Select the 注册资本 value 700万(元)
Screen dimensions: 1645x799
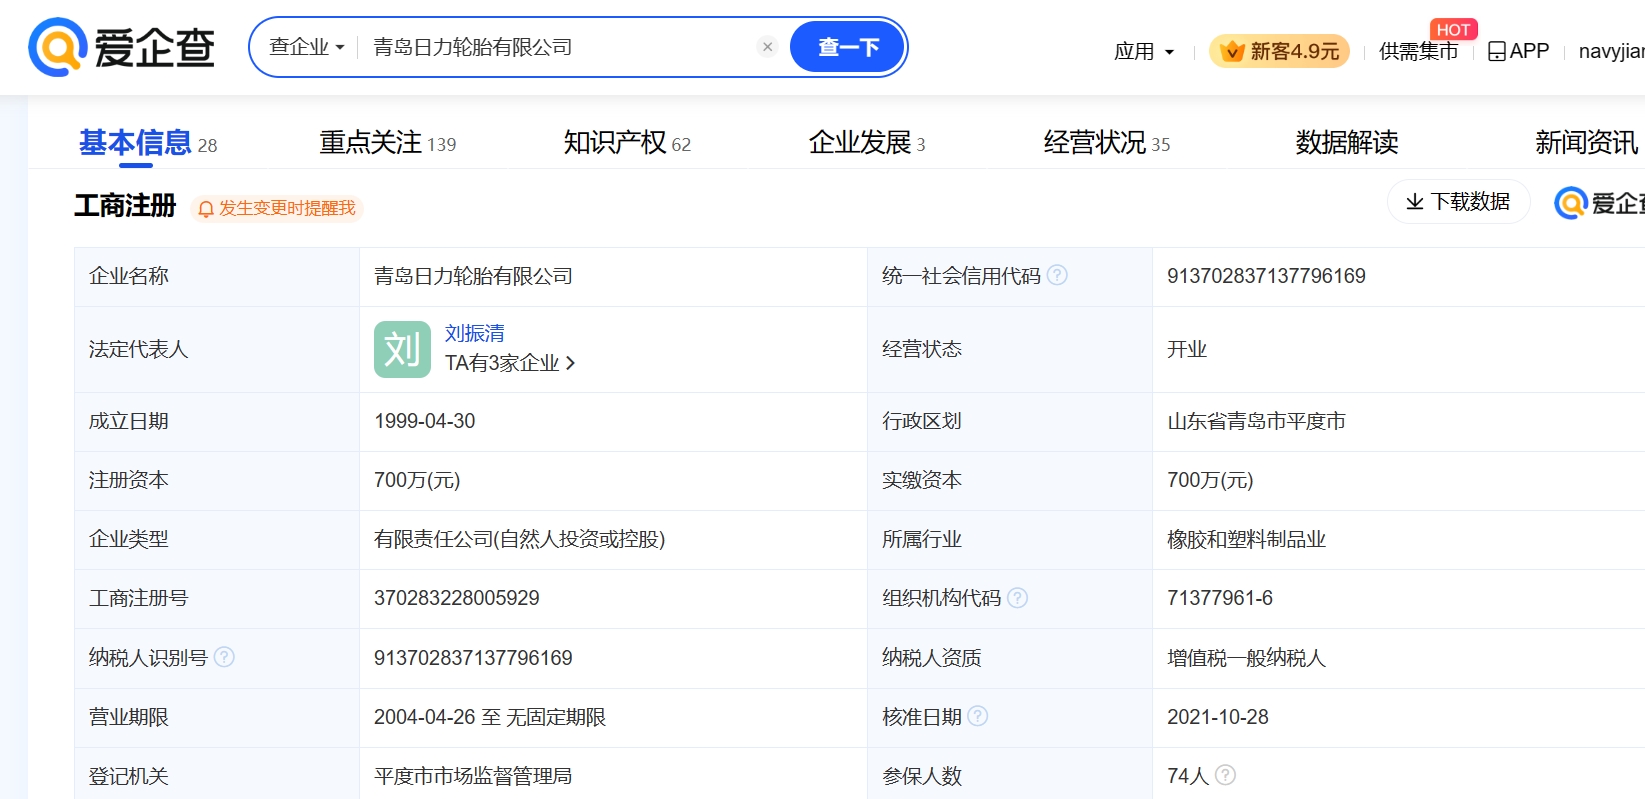click(417, 480)
